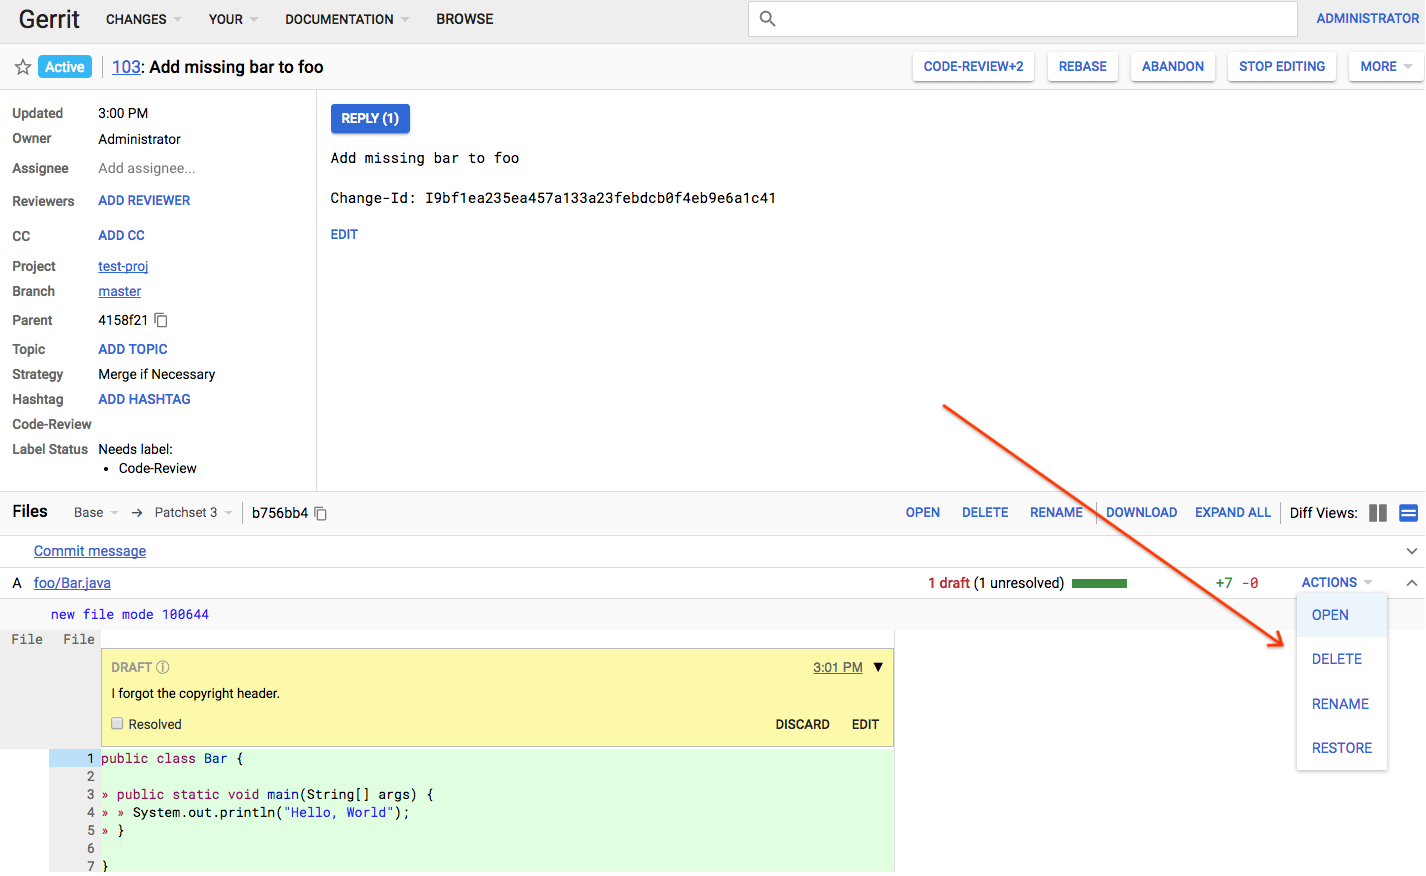Open the Patchset 3 dropdown
This screenshot has width=1426, height=876.
193,513
